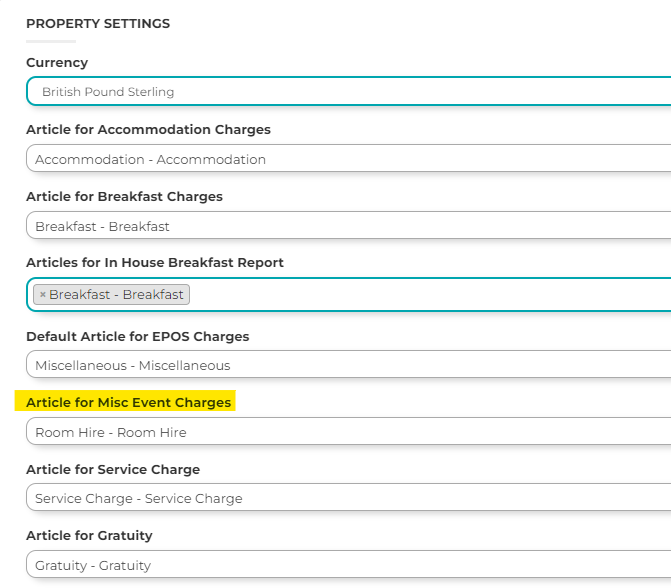671x588 pixels.
Task: Open the Currency dropdown showing British Pound Sterling
Action: click(x=349, y=91)
